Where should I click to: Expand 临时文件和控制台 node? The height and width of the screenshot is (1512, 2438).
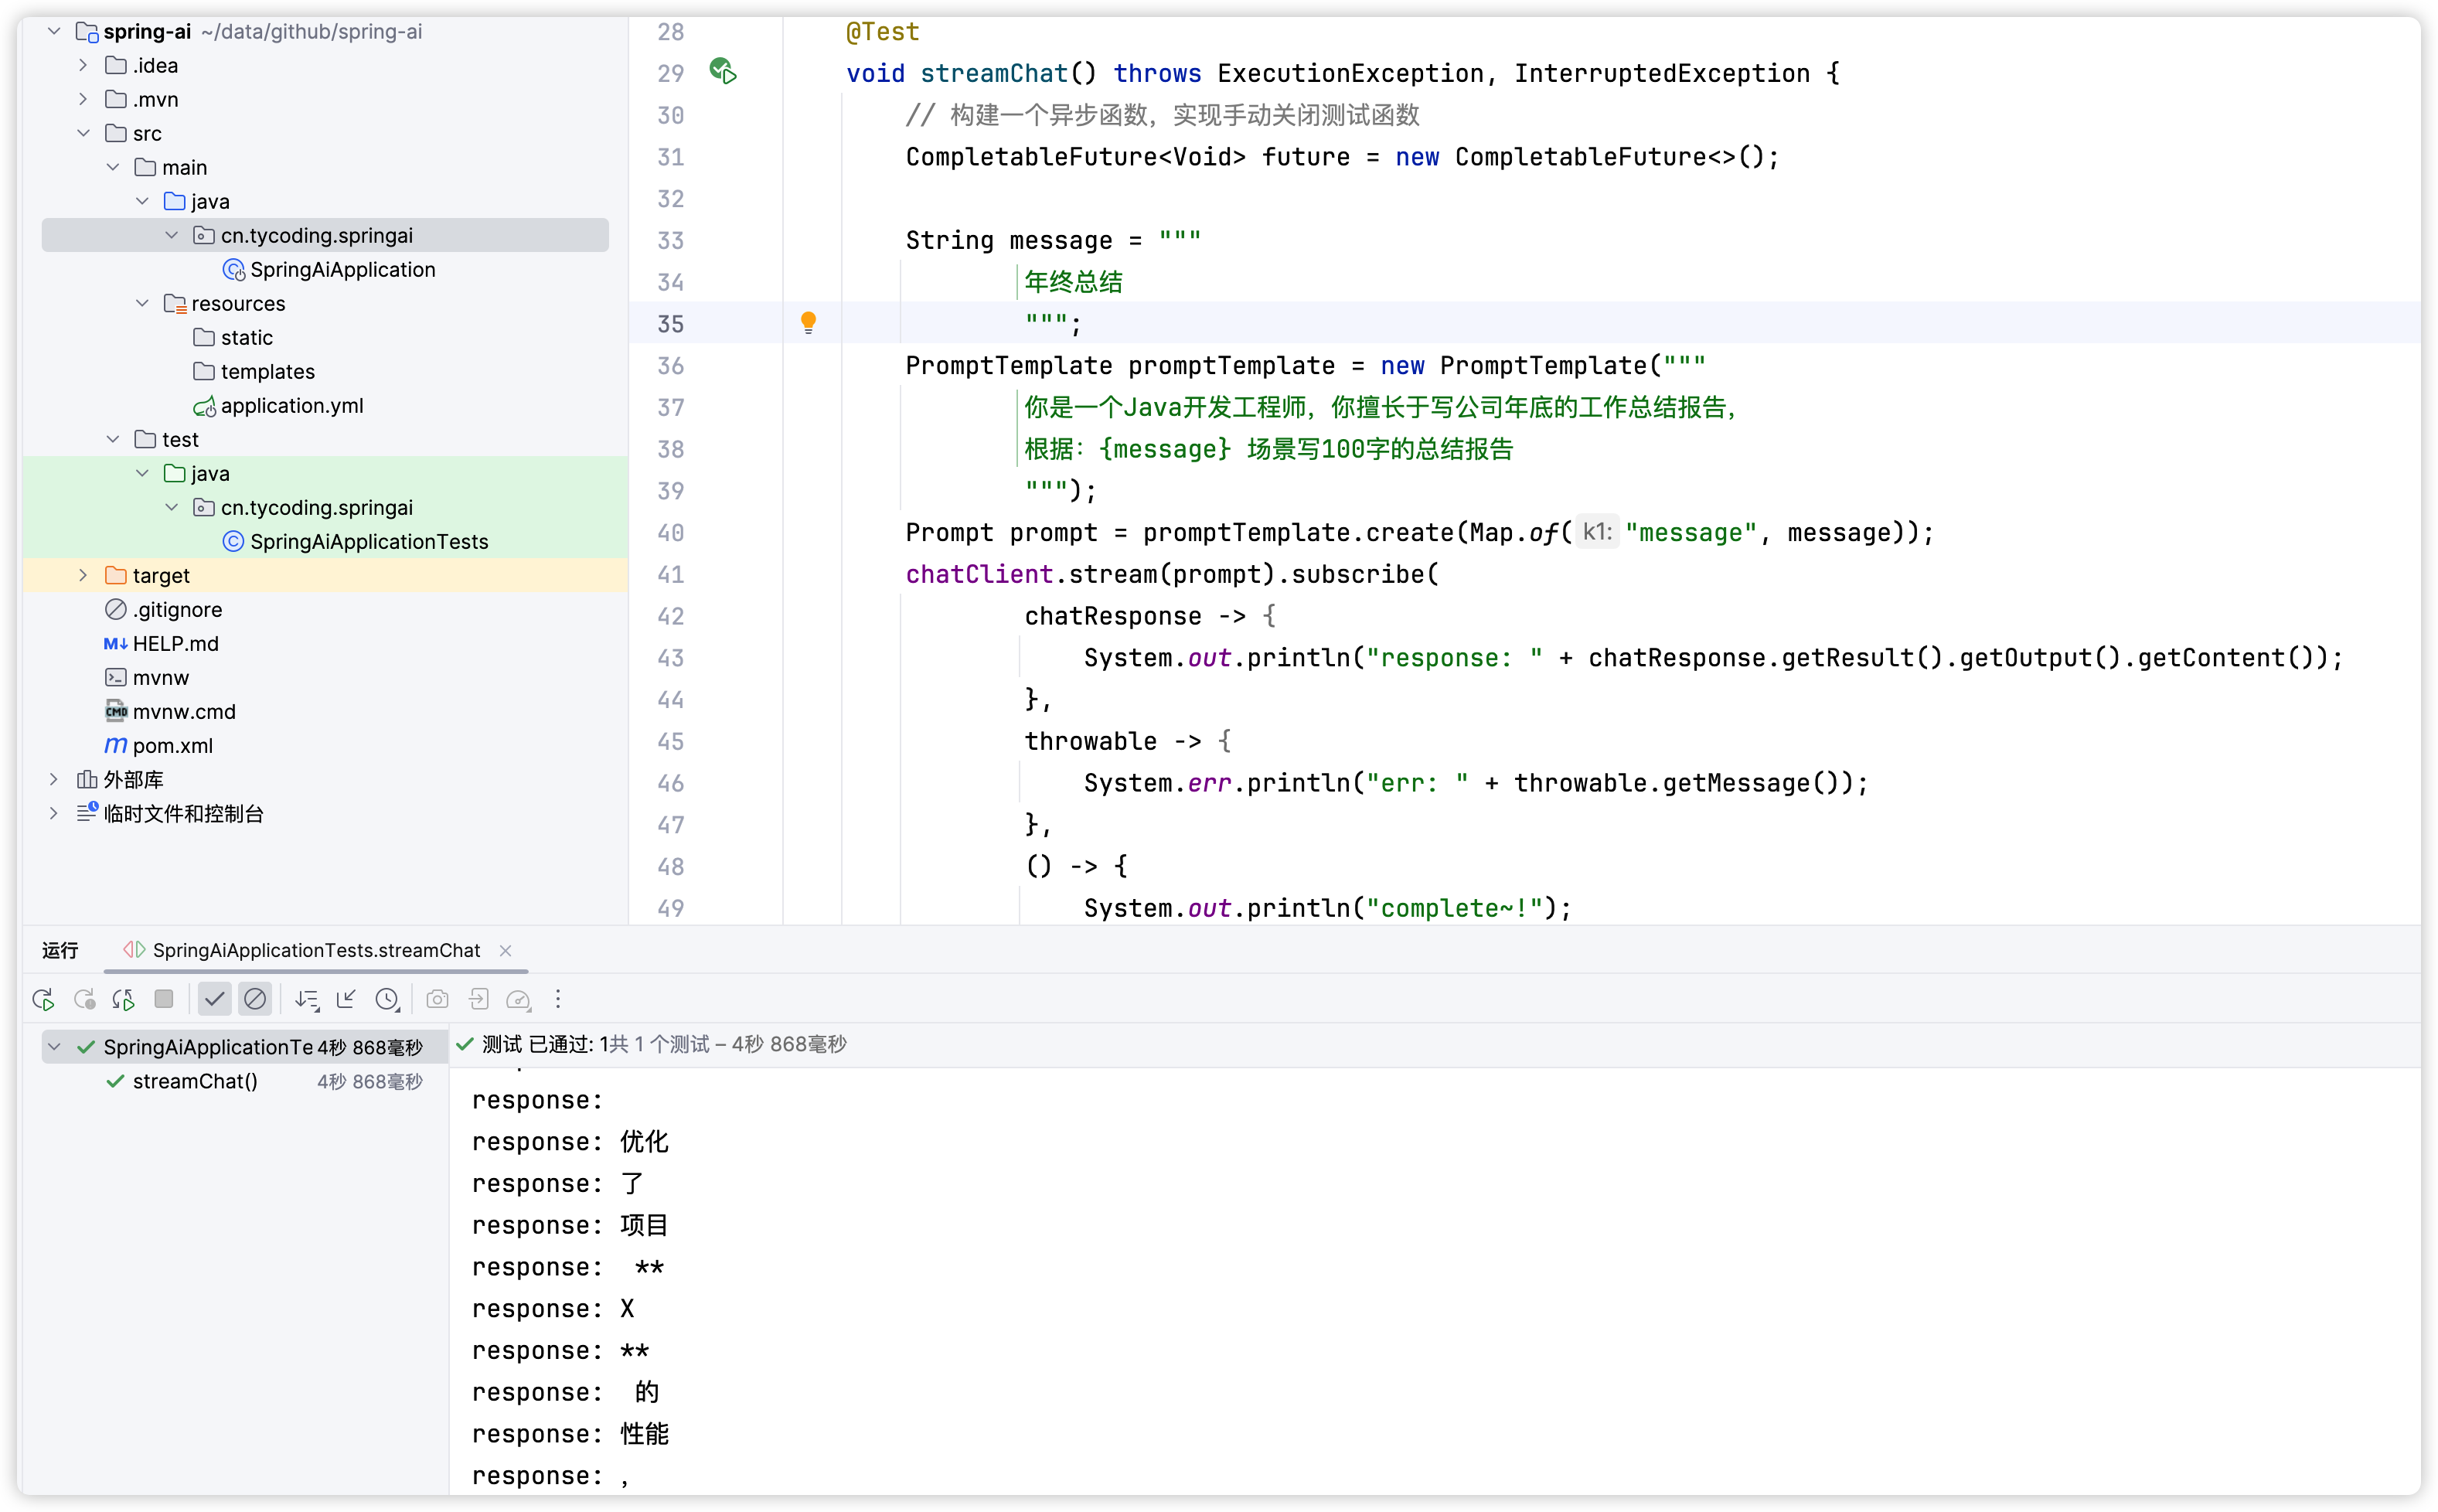point(54,814)
